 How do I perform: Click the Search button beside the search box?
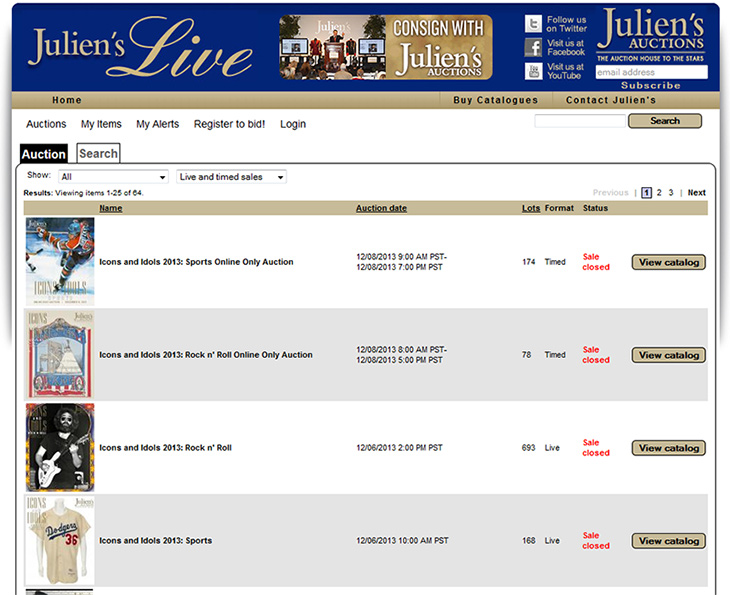[x=664, y=121]
